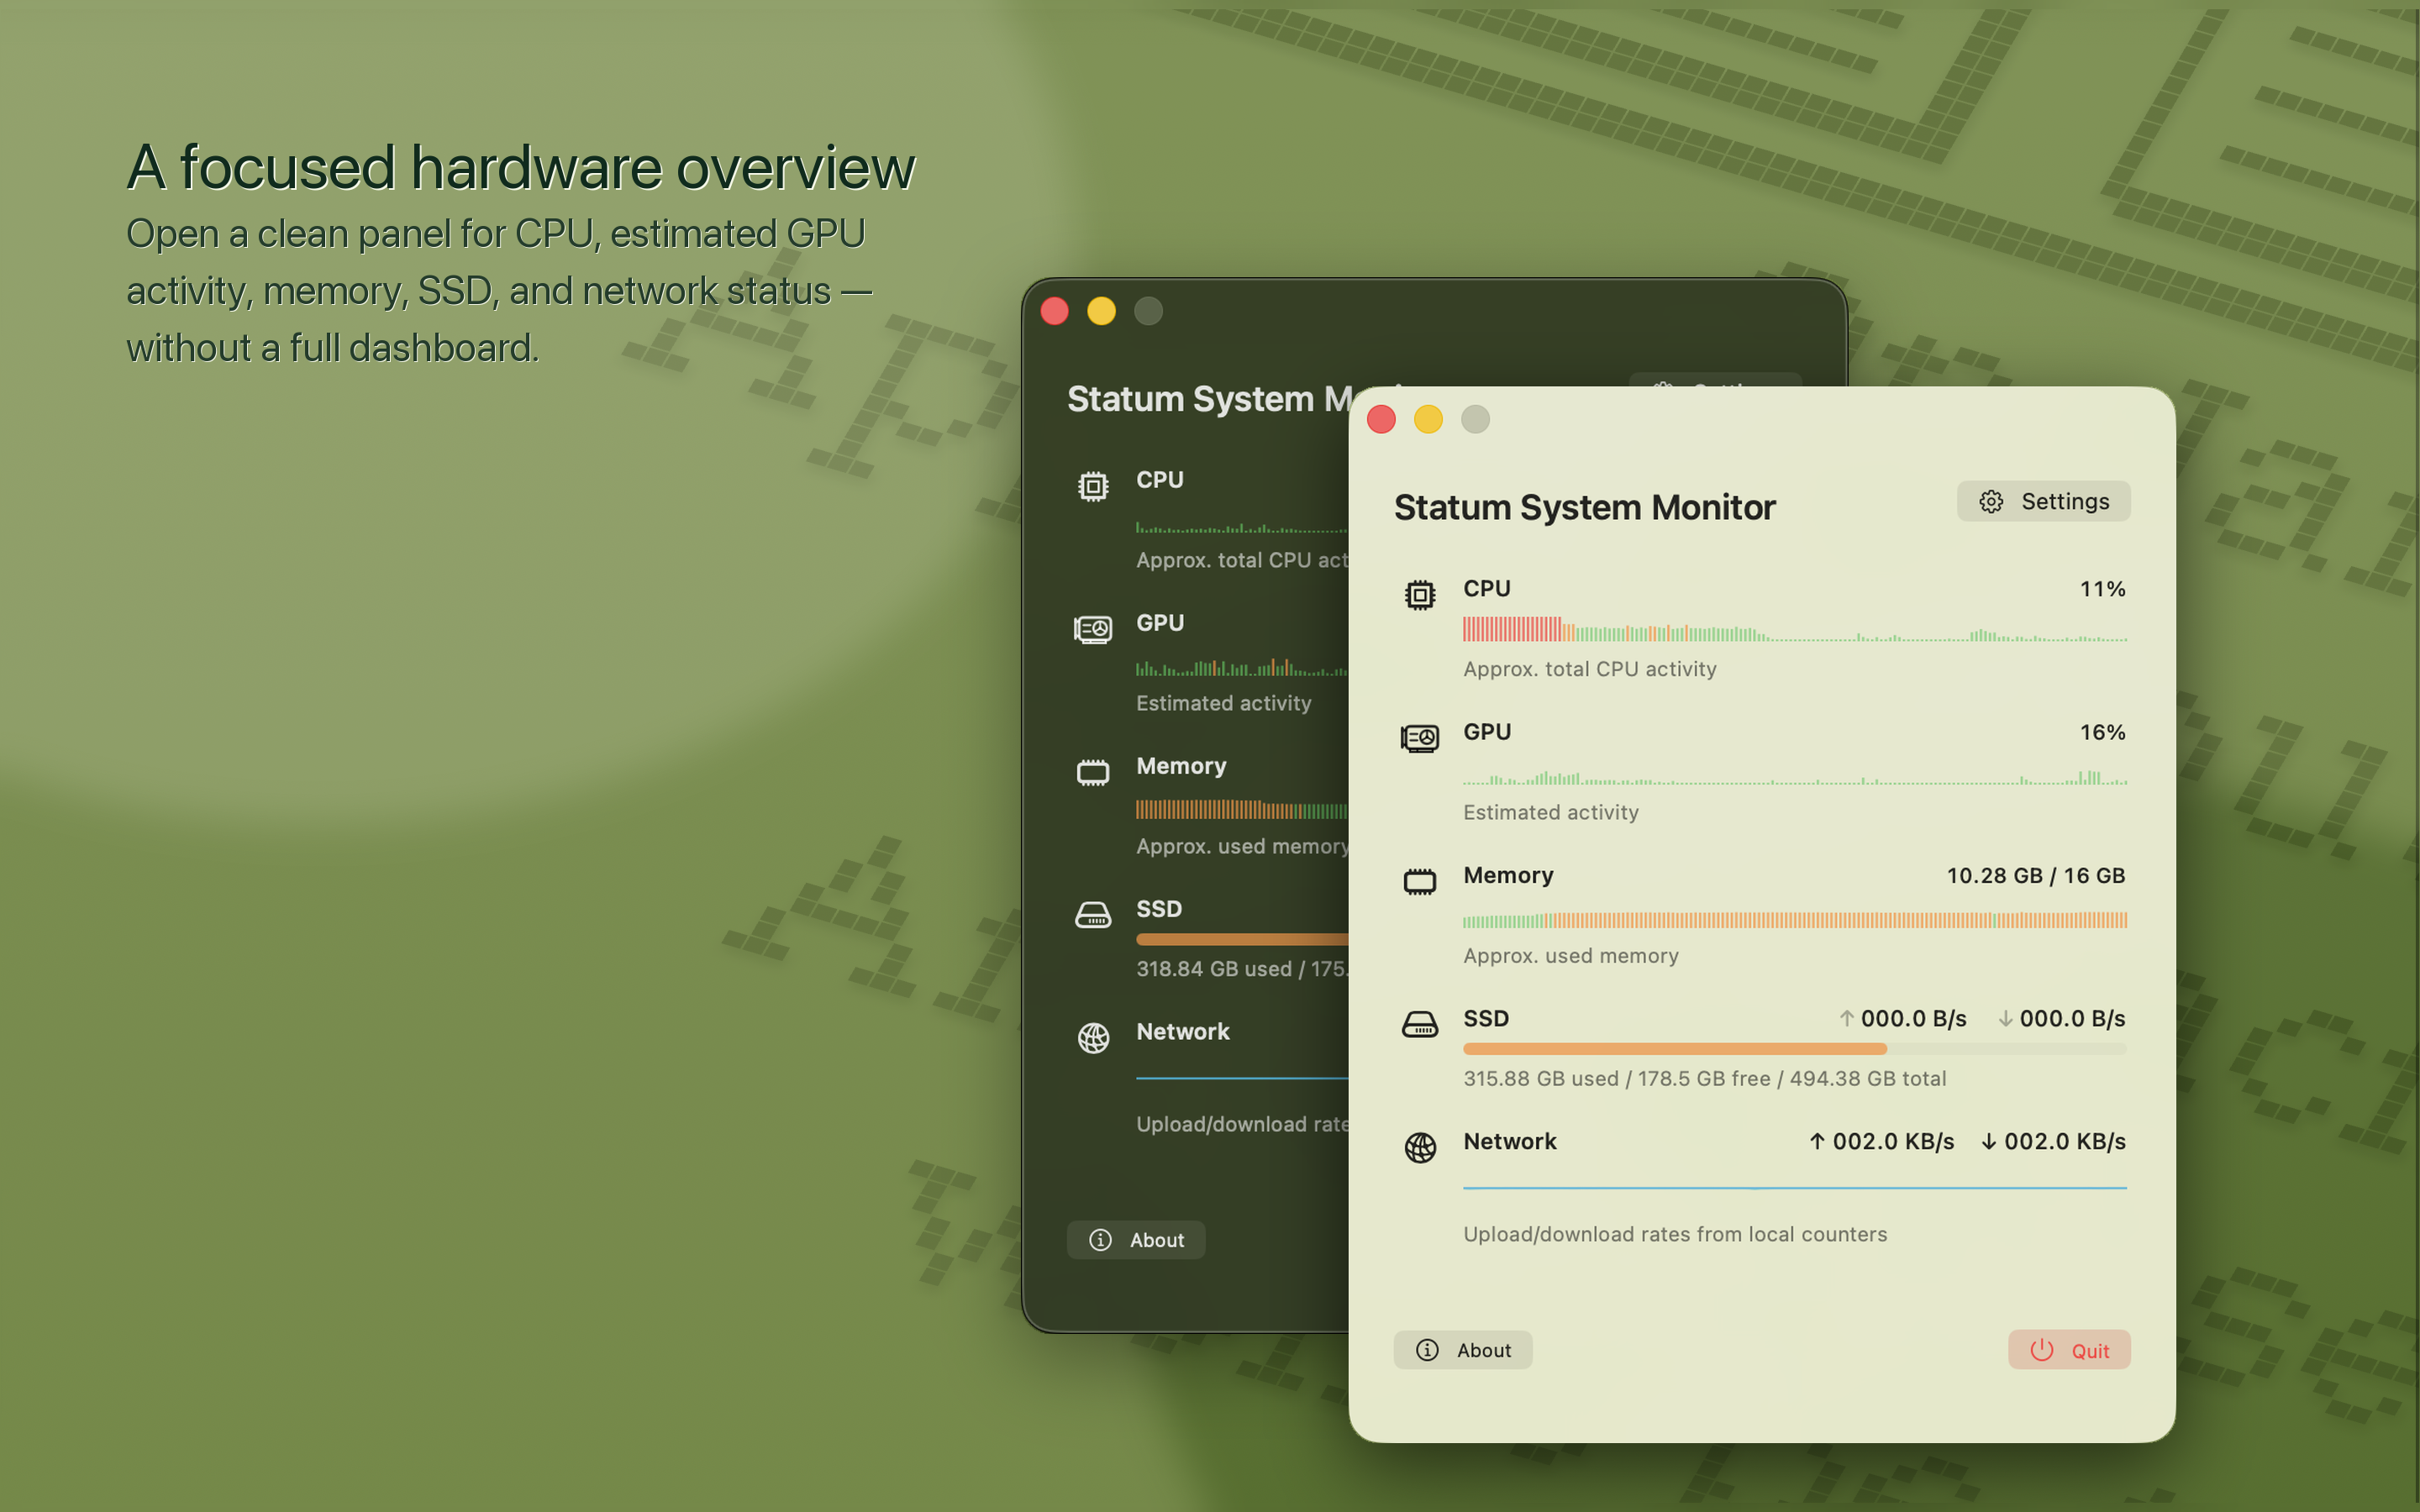Click the Network rate line in the dark window
The width and height of the screenshot is (2420, 1512).
(1242, 1078)
